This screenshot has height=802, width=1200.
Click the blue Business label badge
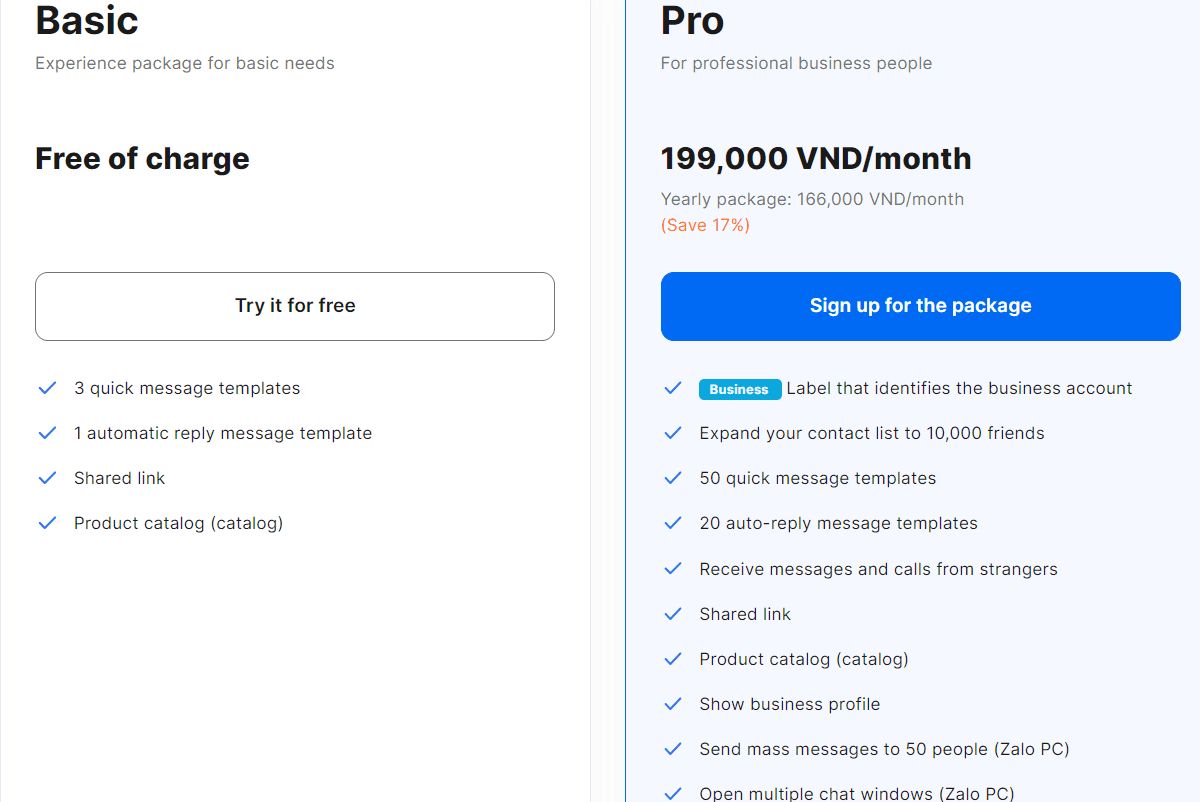click(739, 389)
